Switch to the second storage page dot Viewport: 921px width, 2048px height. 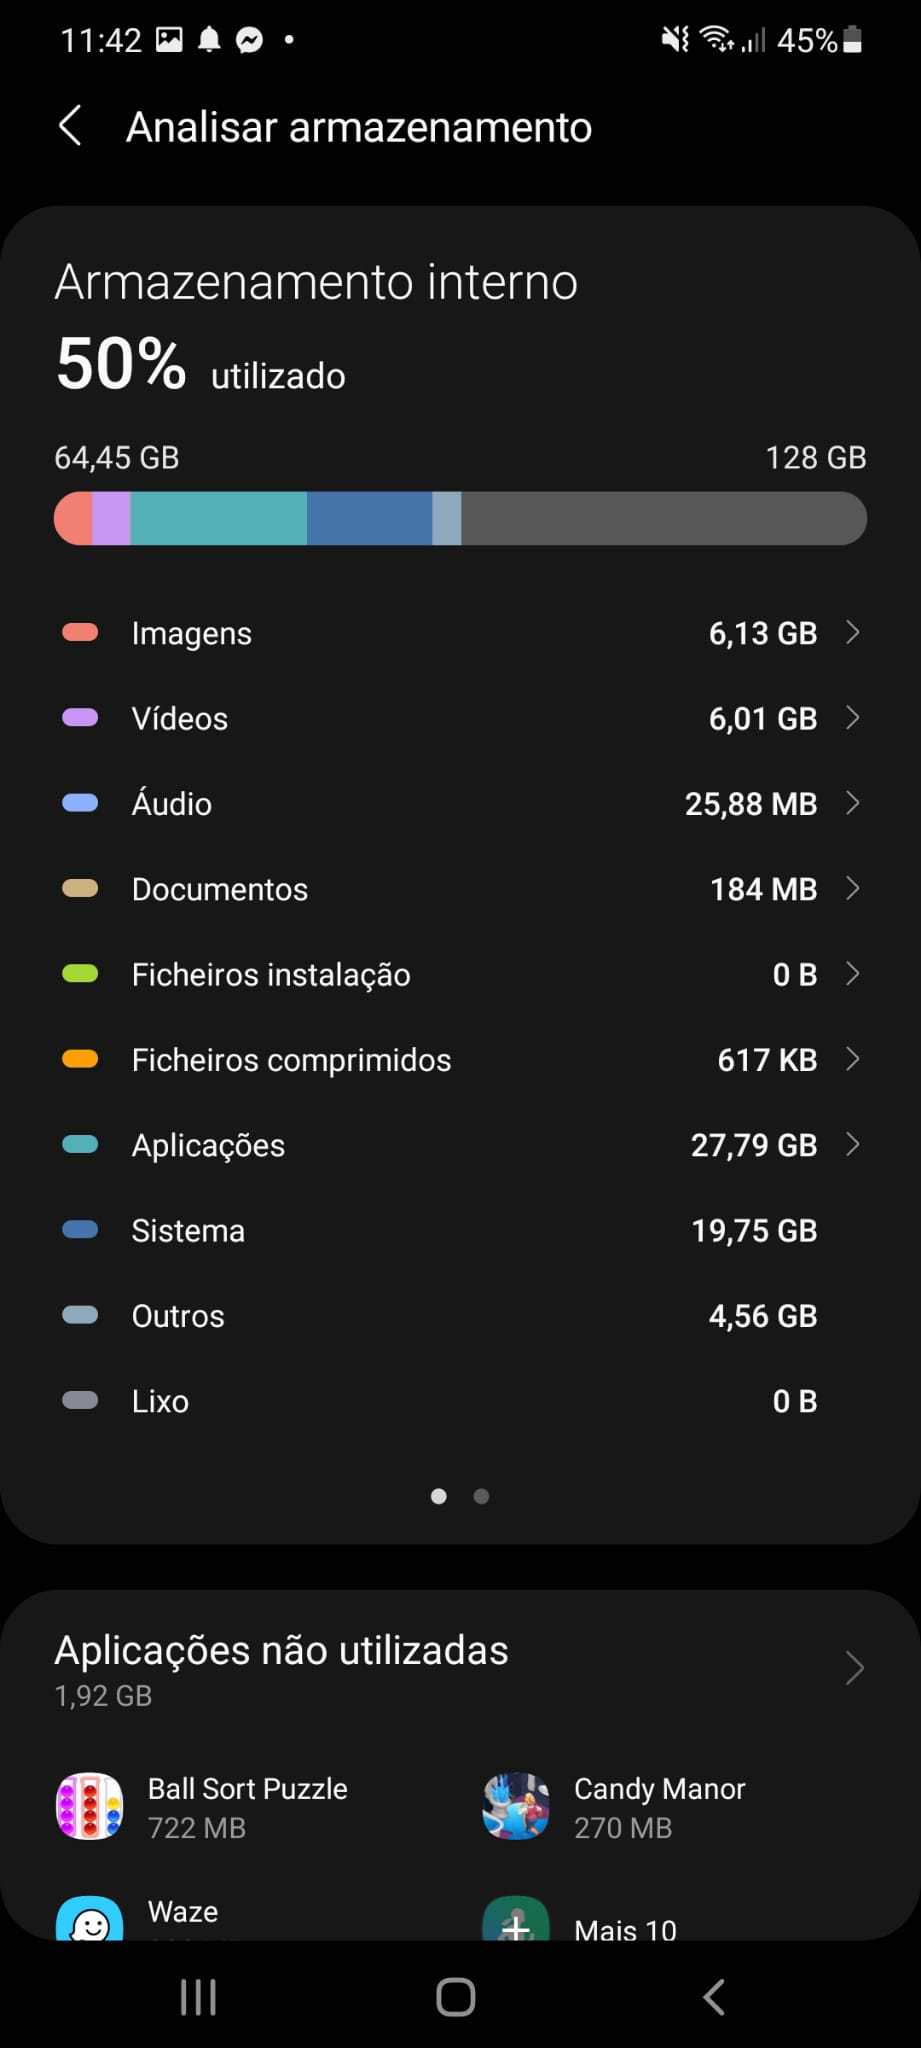(x=481, y=1496)
